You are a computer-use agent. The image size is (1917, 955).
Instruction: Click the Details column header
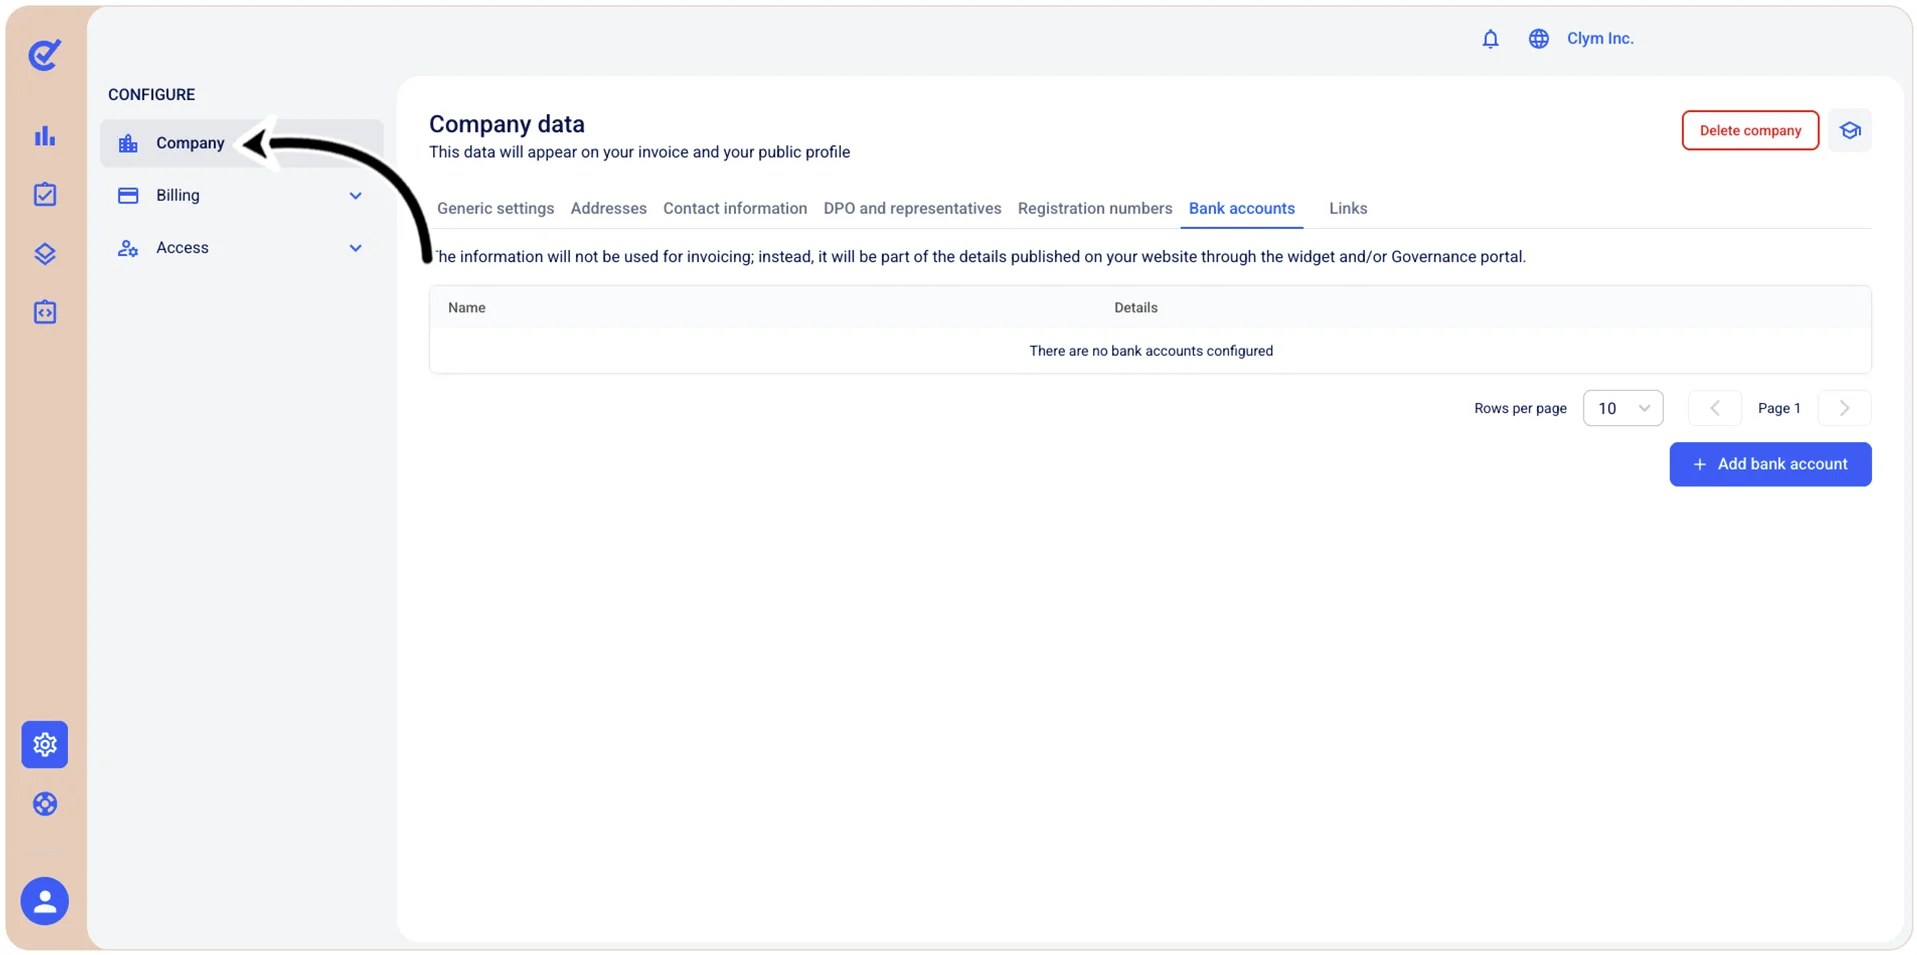point(1136,308)
